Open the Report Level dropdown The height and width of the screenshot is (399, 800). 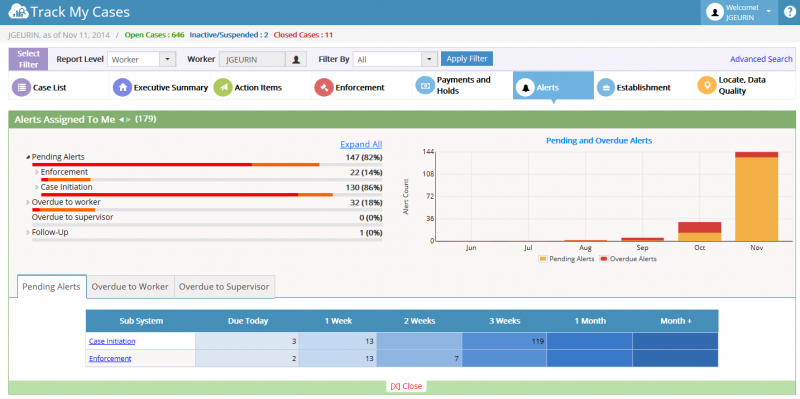click(x=142, y=59)
